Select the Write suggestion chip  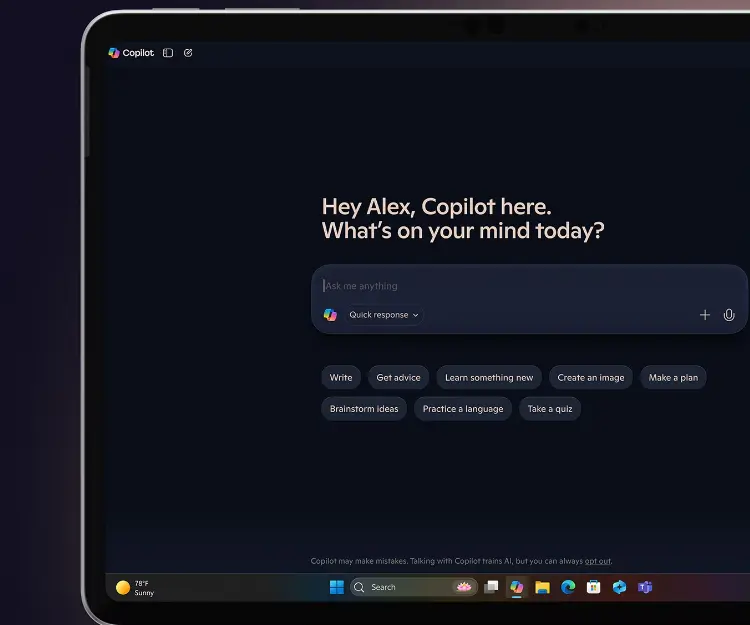pyautogui.click(x=341, y=377)
